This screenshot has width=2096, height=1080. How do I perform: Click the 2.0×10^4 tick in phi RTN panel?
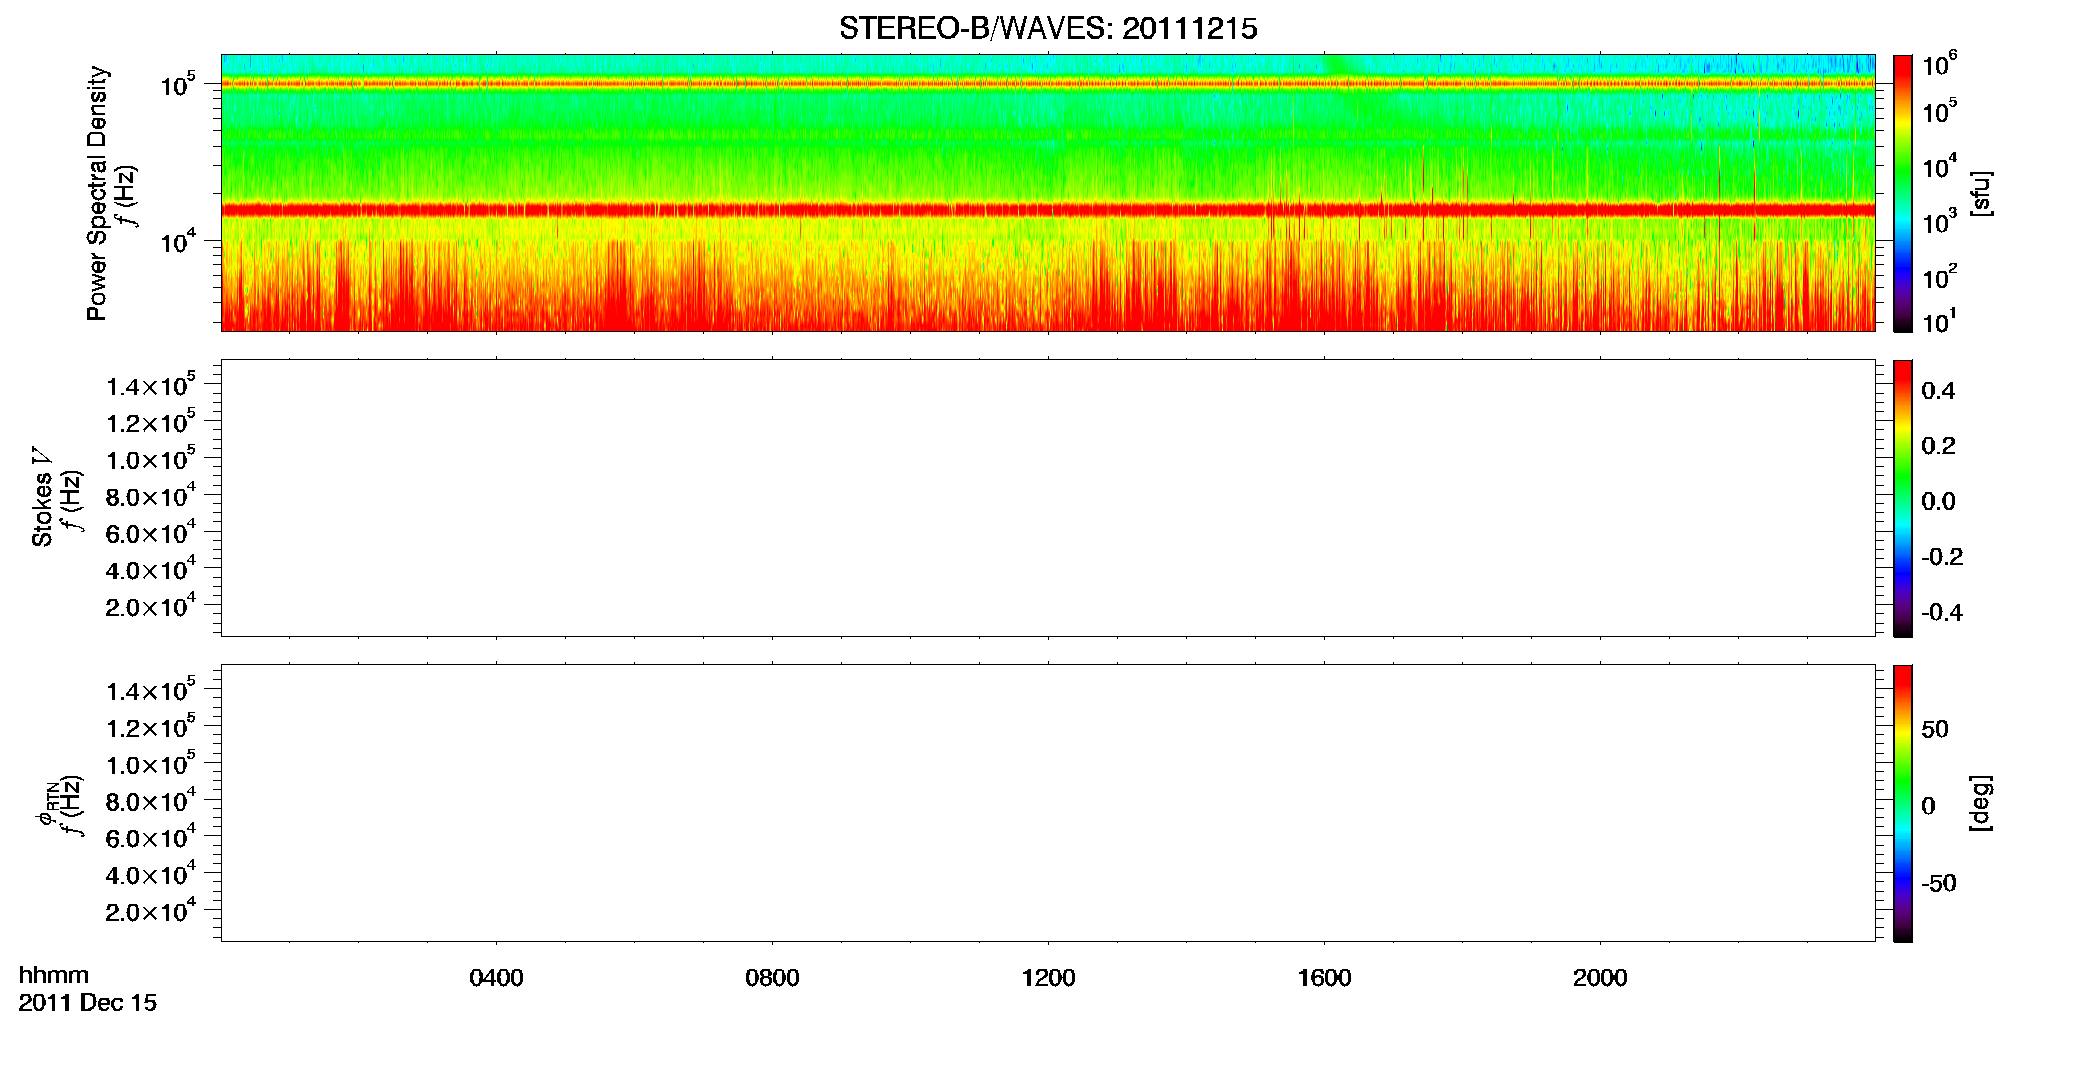pyautogui.click(x=151, y=910)
